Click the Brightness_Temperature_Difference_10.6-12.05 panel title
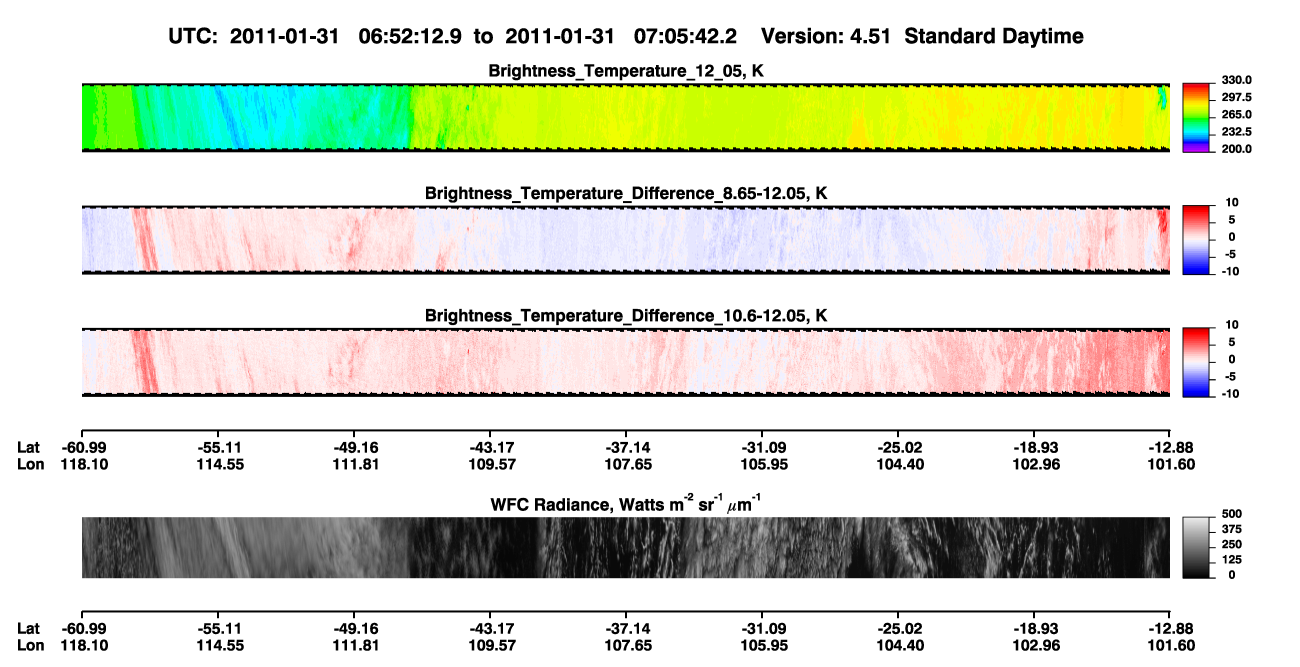 pyautogui.click(x=626, y=315)
